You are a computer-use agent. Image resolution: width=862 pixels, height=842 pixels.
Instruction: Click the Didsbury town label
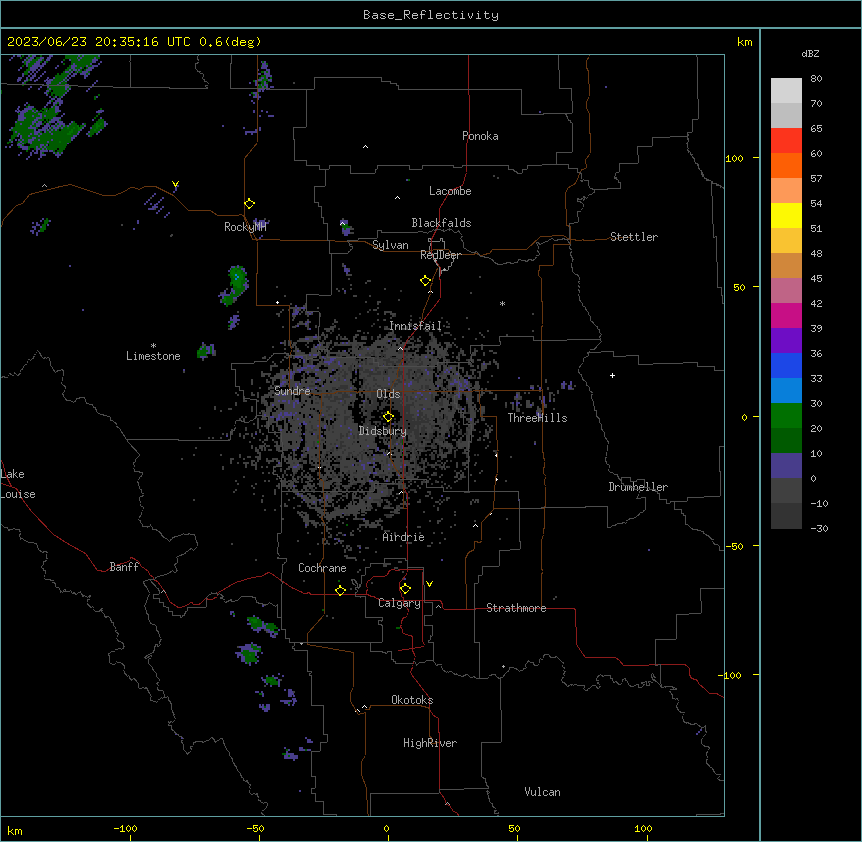coord(383,431)
